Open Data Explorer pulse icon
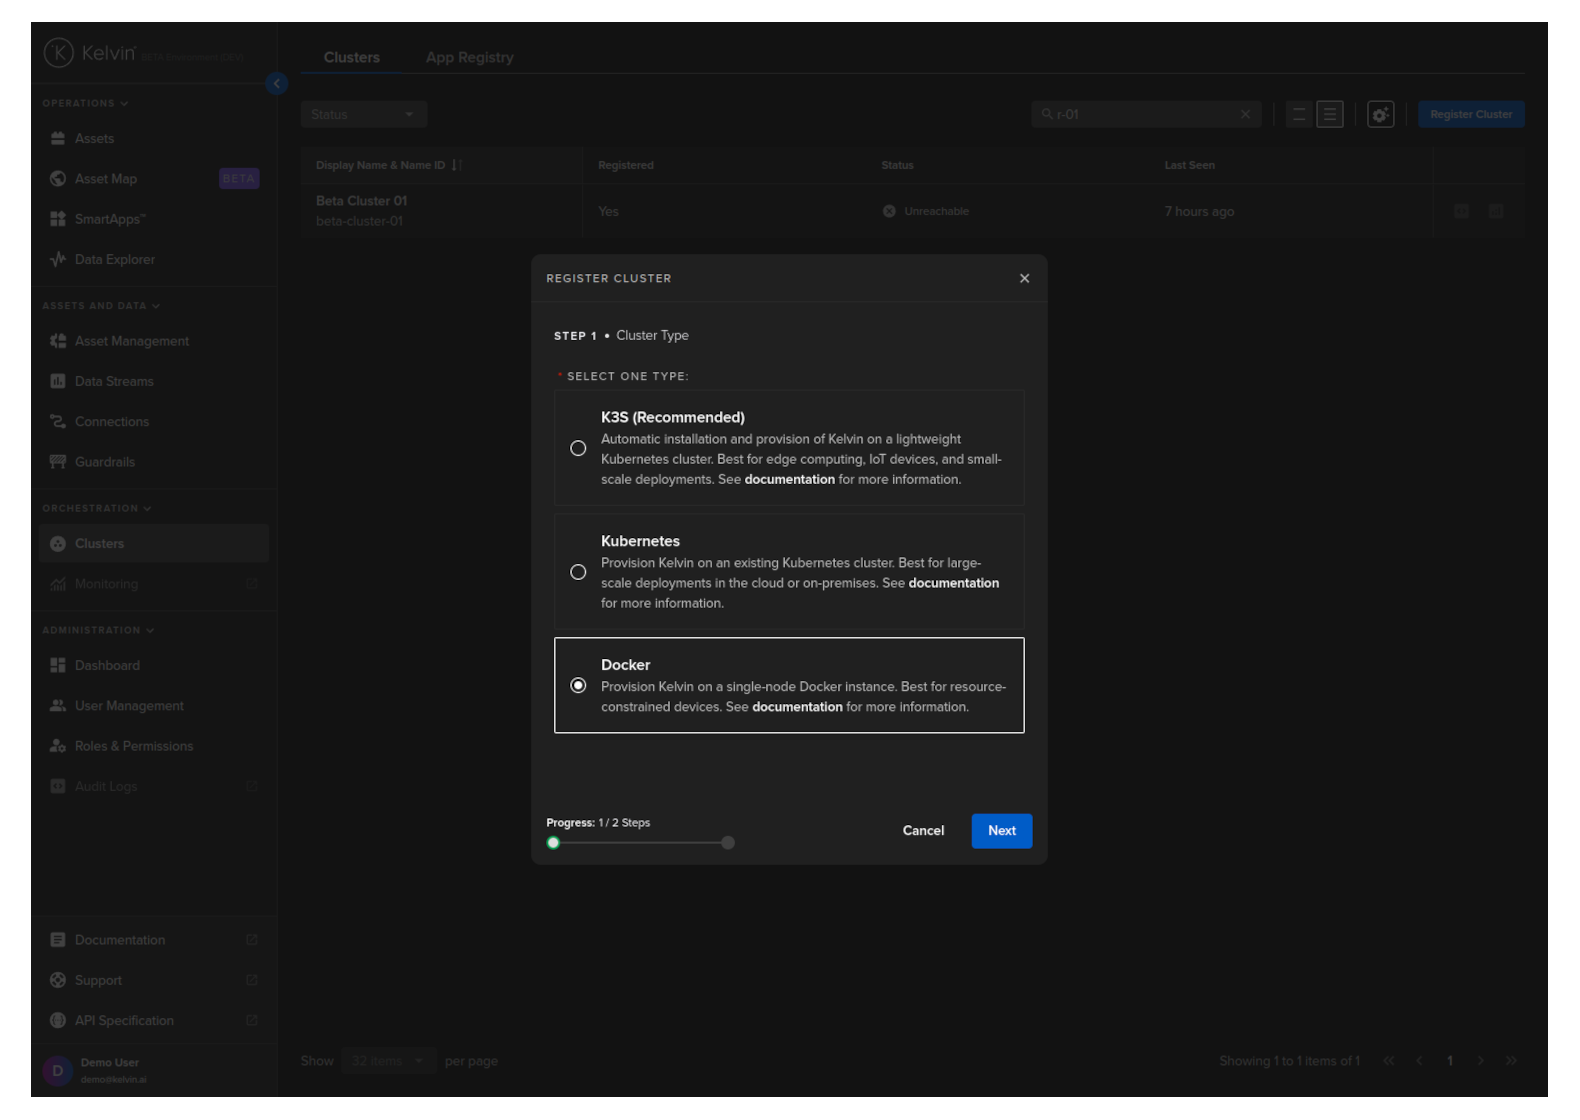This screenshot has width=1580, height=1120. [58, 260]
